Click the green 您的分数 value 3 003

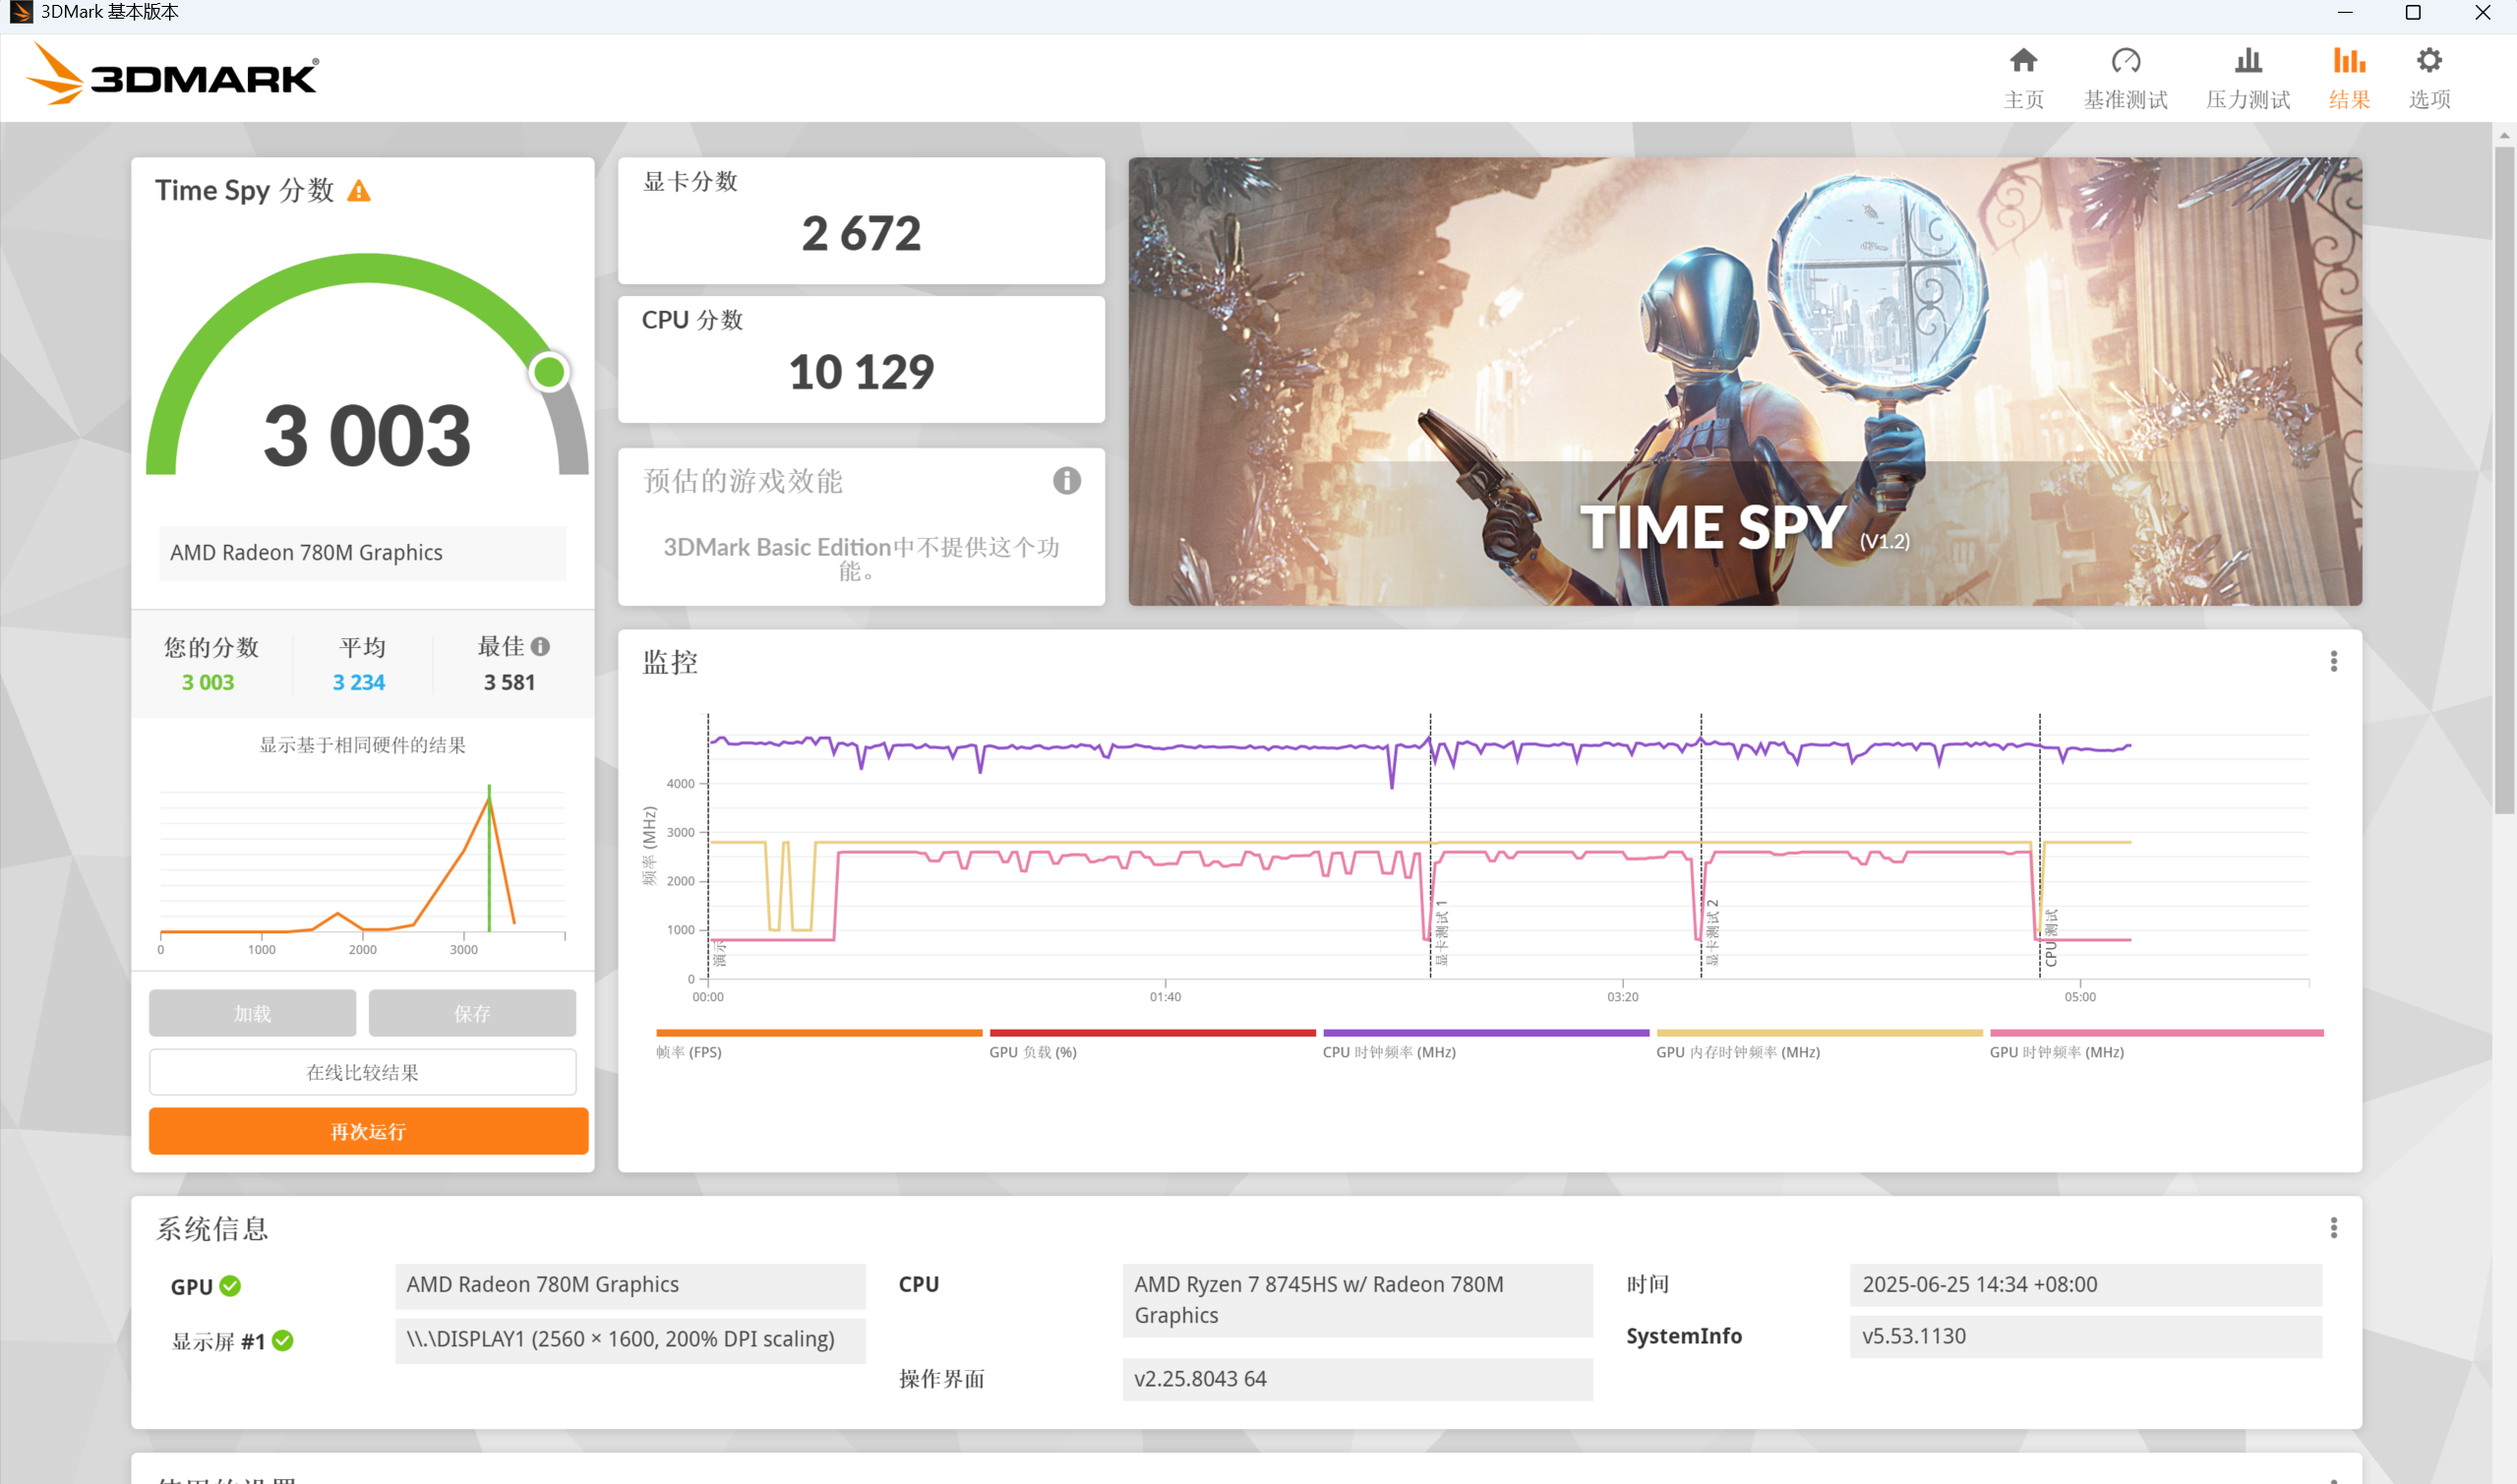point(208,682)
